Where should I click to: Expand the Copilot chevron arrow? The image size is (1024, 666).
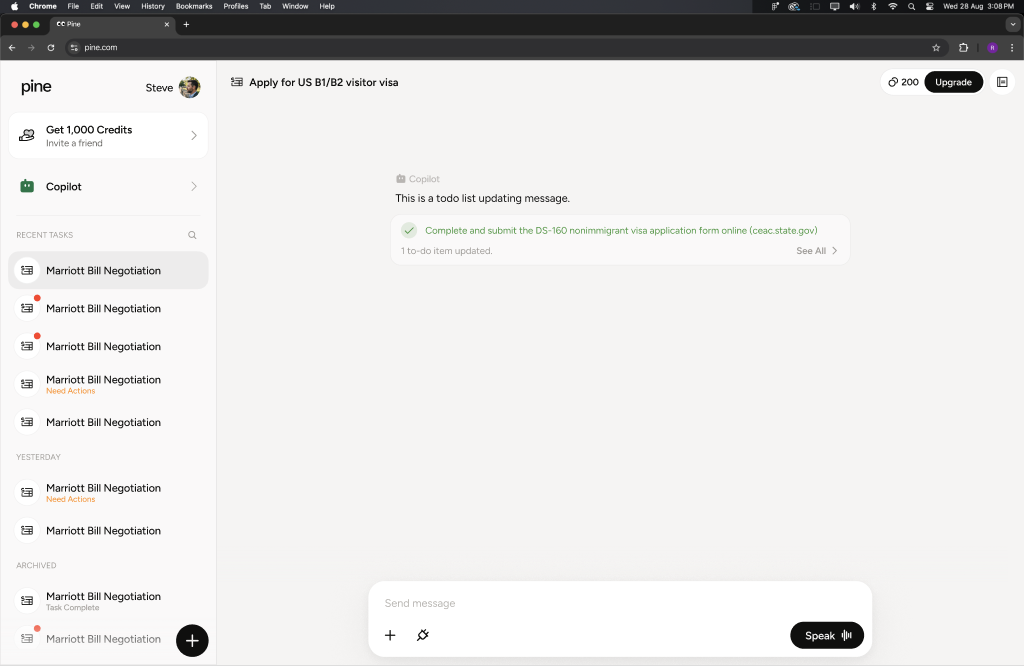[194, 186]
